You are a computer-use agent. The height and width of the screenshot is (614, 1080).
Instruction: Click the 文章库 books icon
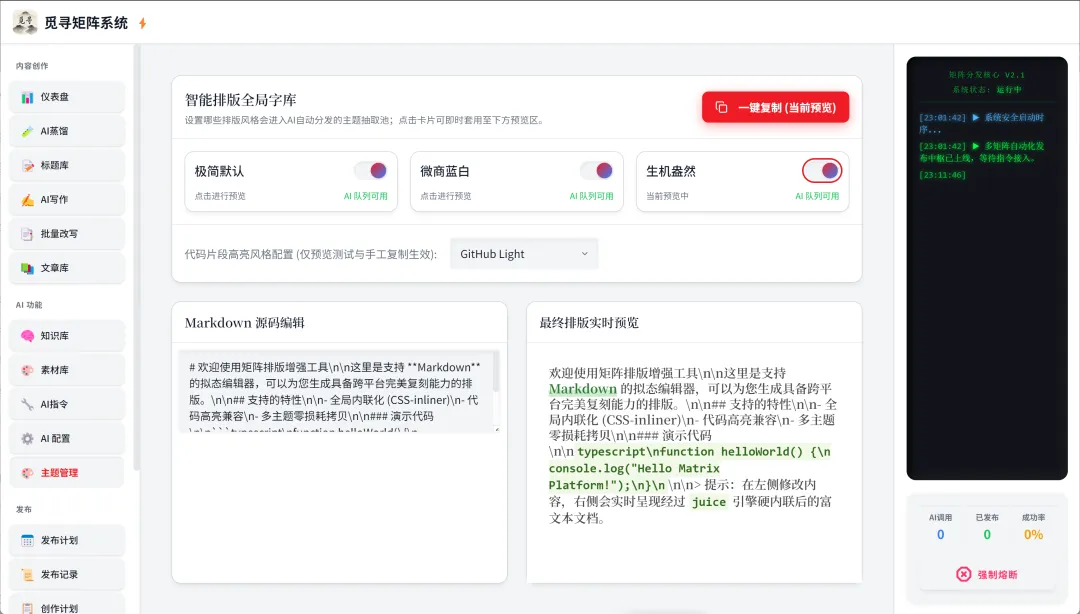28,268
